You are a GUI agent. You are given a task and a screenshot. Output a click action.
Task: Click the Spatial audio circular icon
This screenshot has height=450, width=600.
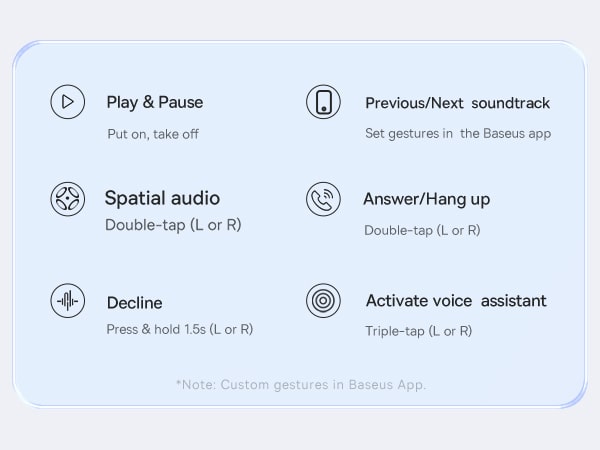(67, 198)
